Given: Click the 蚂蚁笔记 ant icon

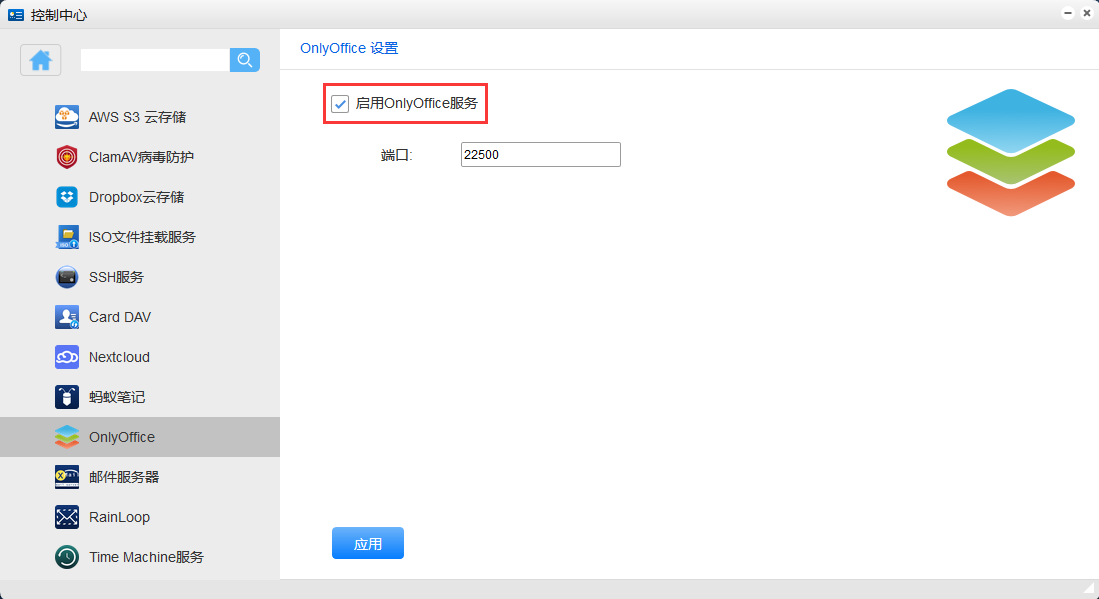Looking at the screenshot, I should [67, 397].
